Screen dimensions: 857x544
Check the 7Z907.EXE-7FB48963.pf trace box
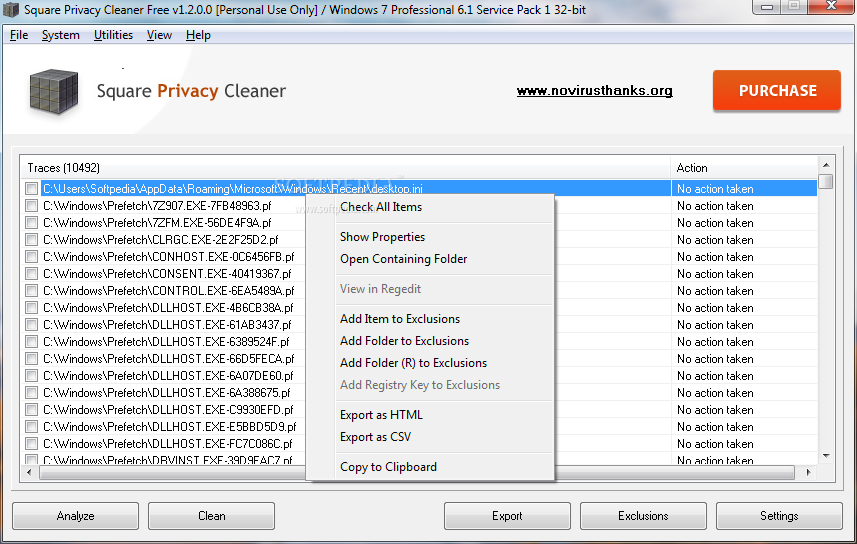31,206
